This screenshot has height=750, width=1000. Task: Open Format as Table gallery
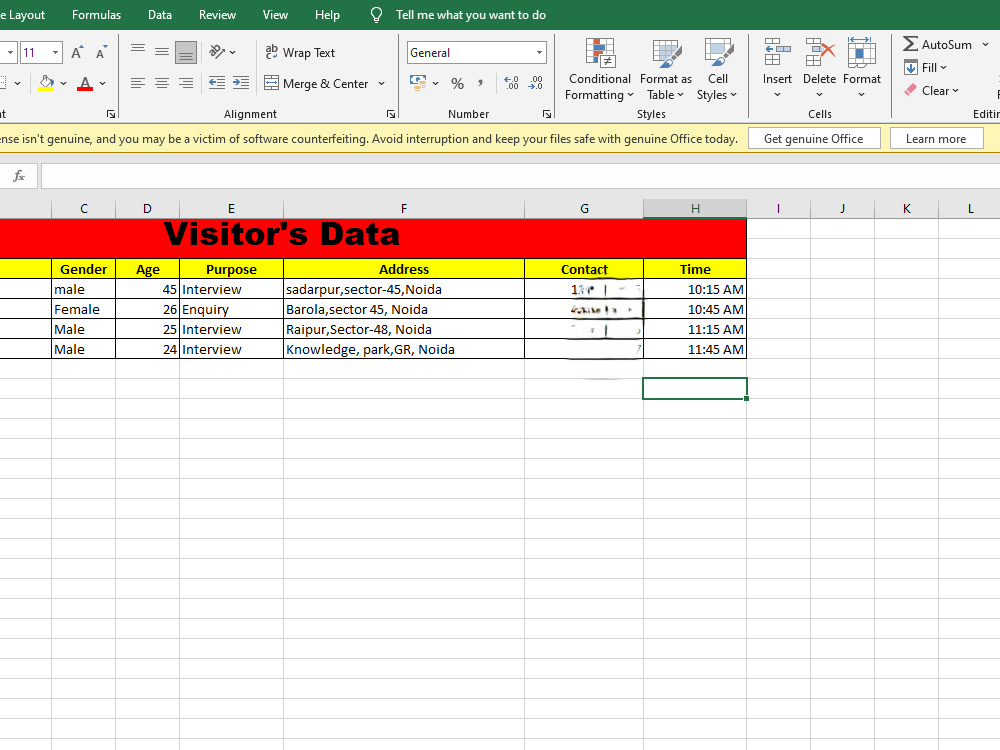pos(666,70)
